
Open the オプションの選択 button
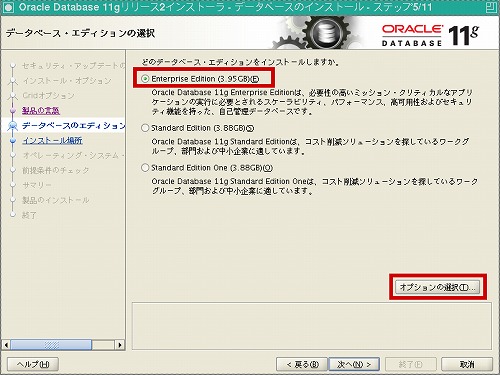click(x=438, y=287)
